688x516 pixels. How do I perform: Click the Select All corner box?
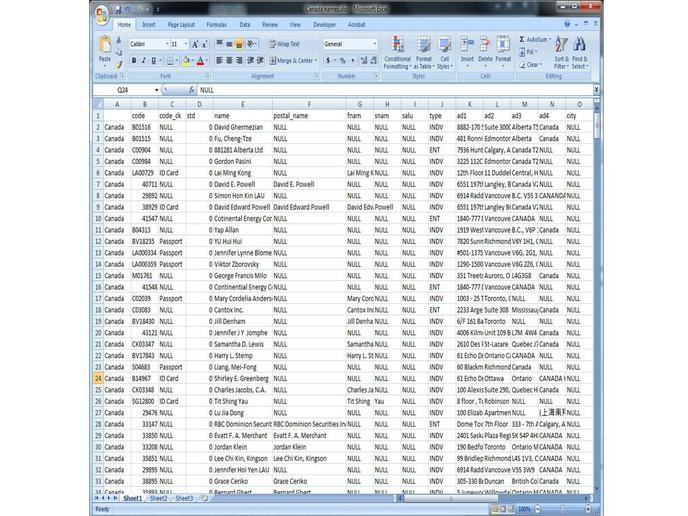coord(98,104)
